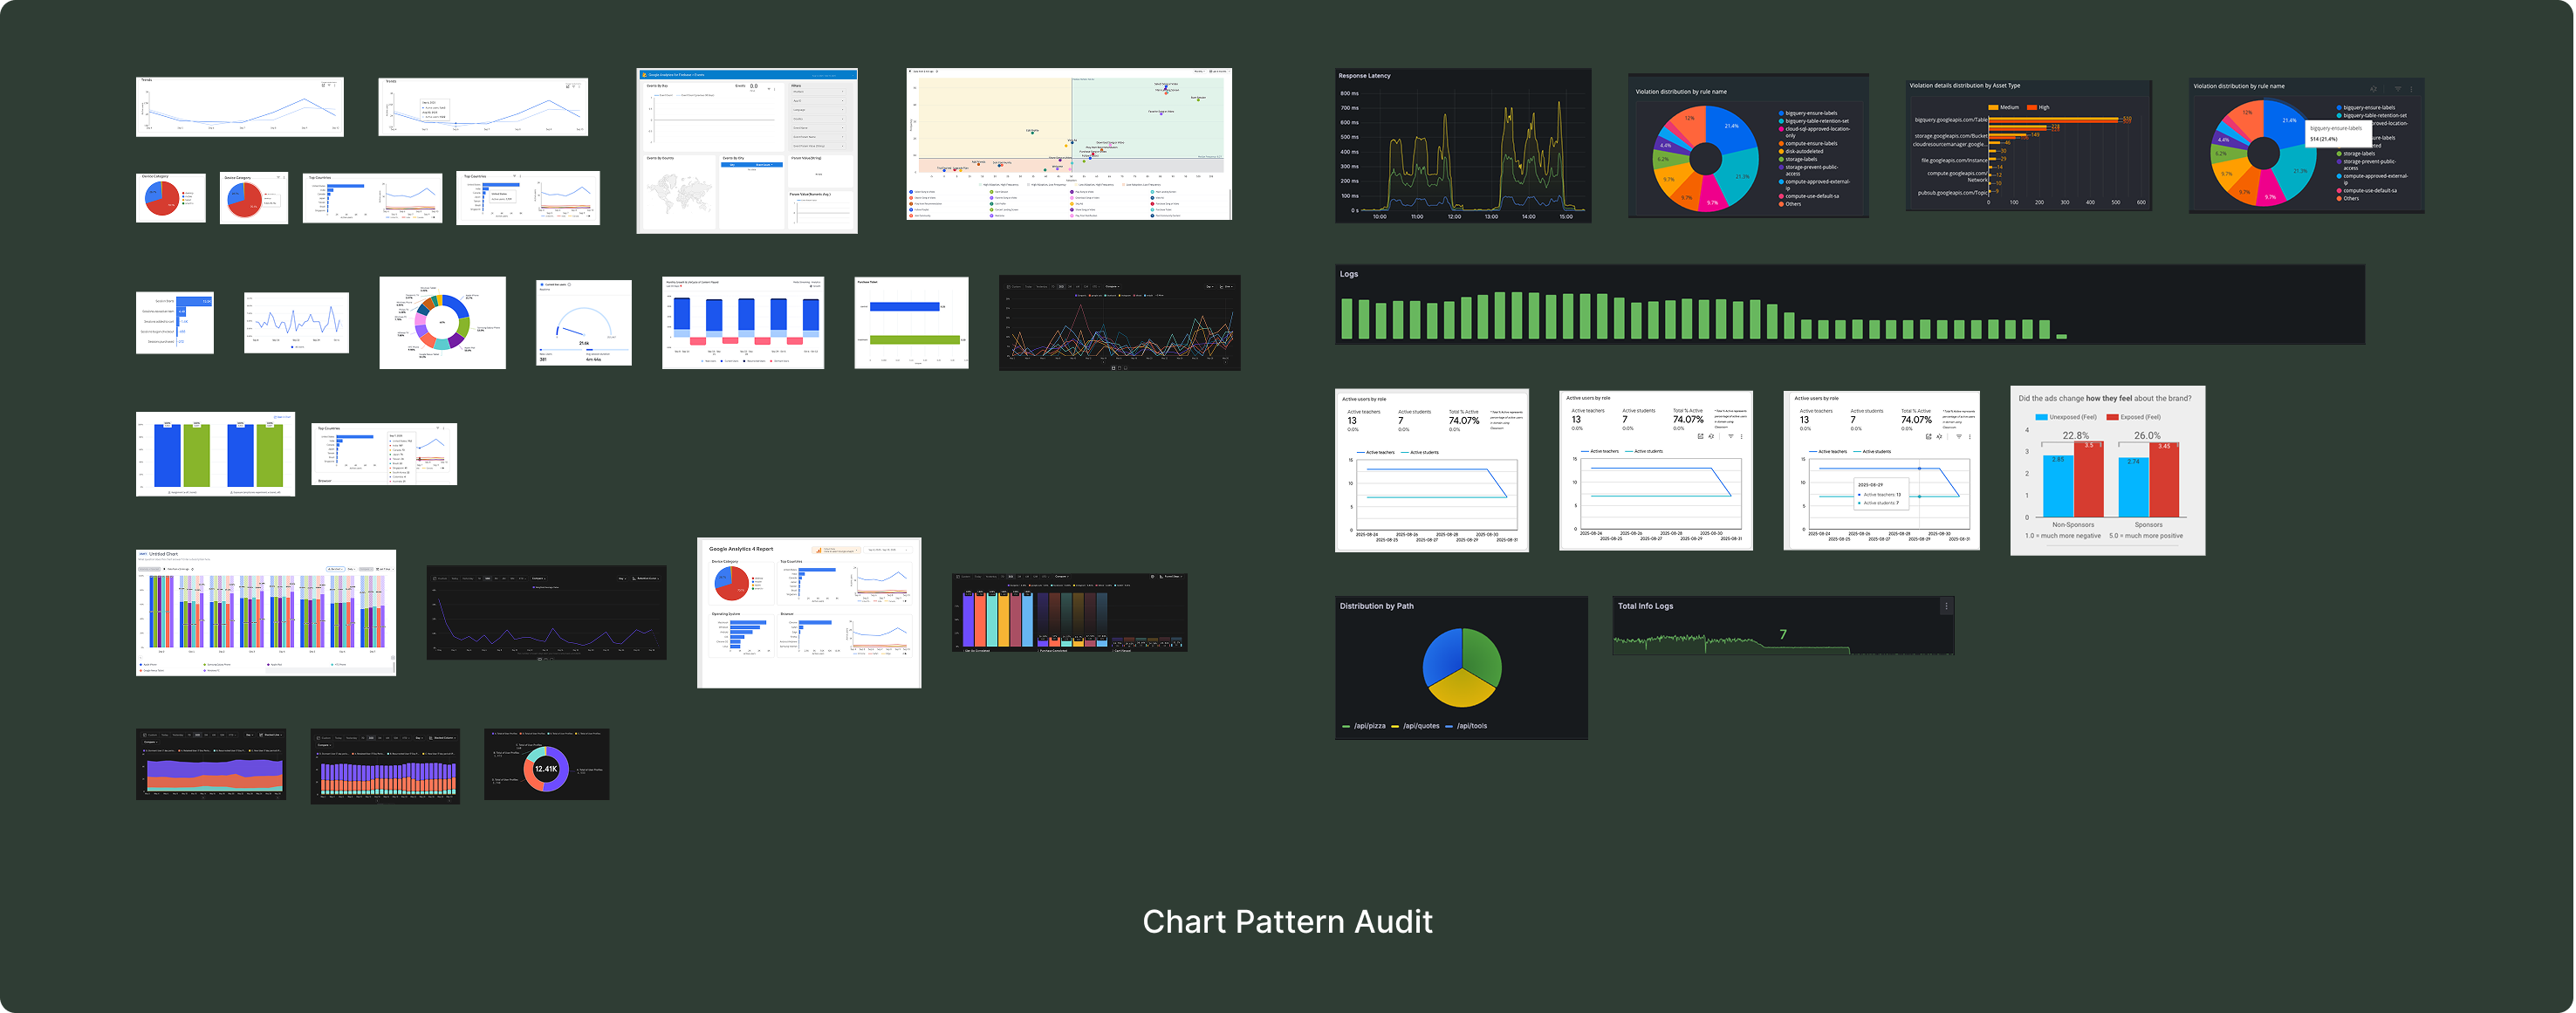Expand the Platform filter dropdown in Firebase report
This screenshot has height=1013, width=2576.
[x=819, y=92]
